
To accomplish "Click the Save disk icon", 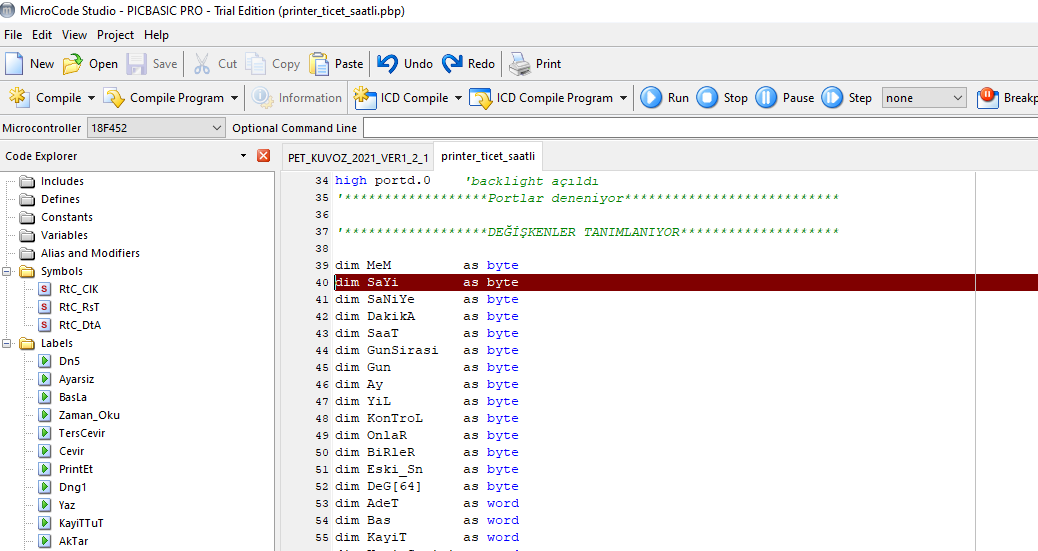I will click(136, 64).
